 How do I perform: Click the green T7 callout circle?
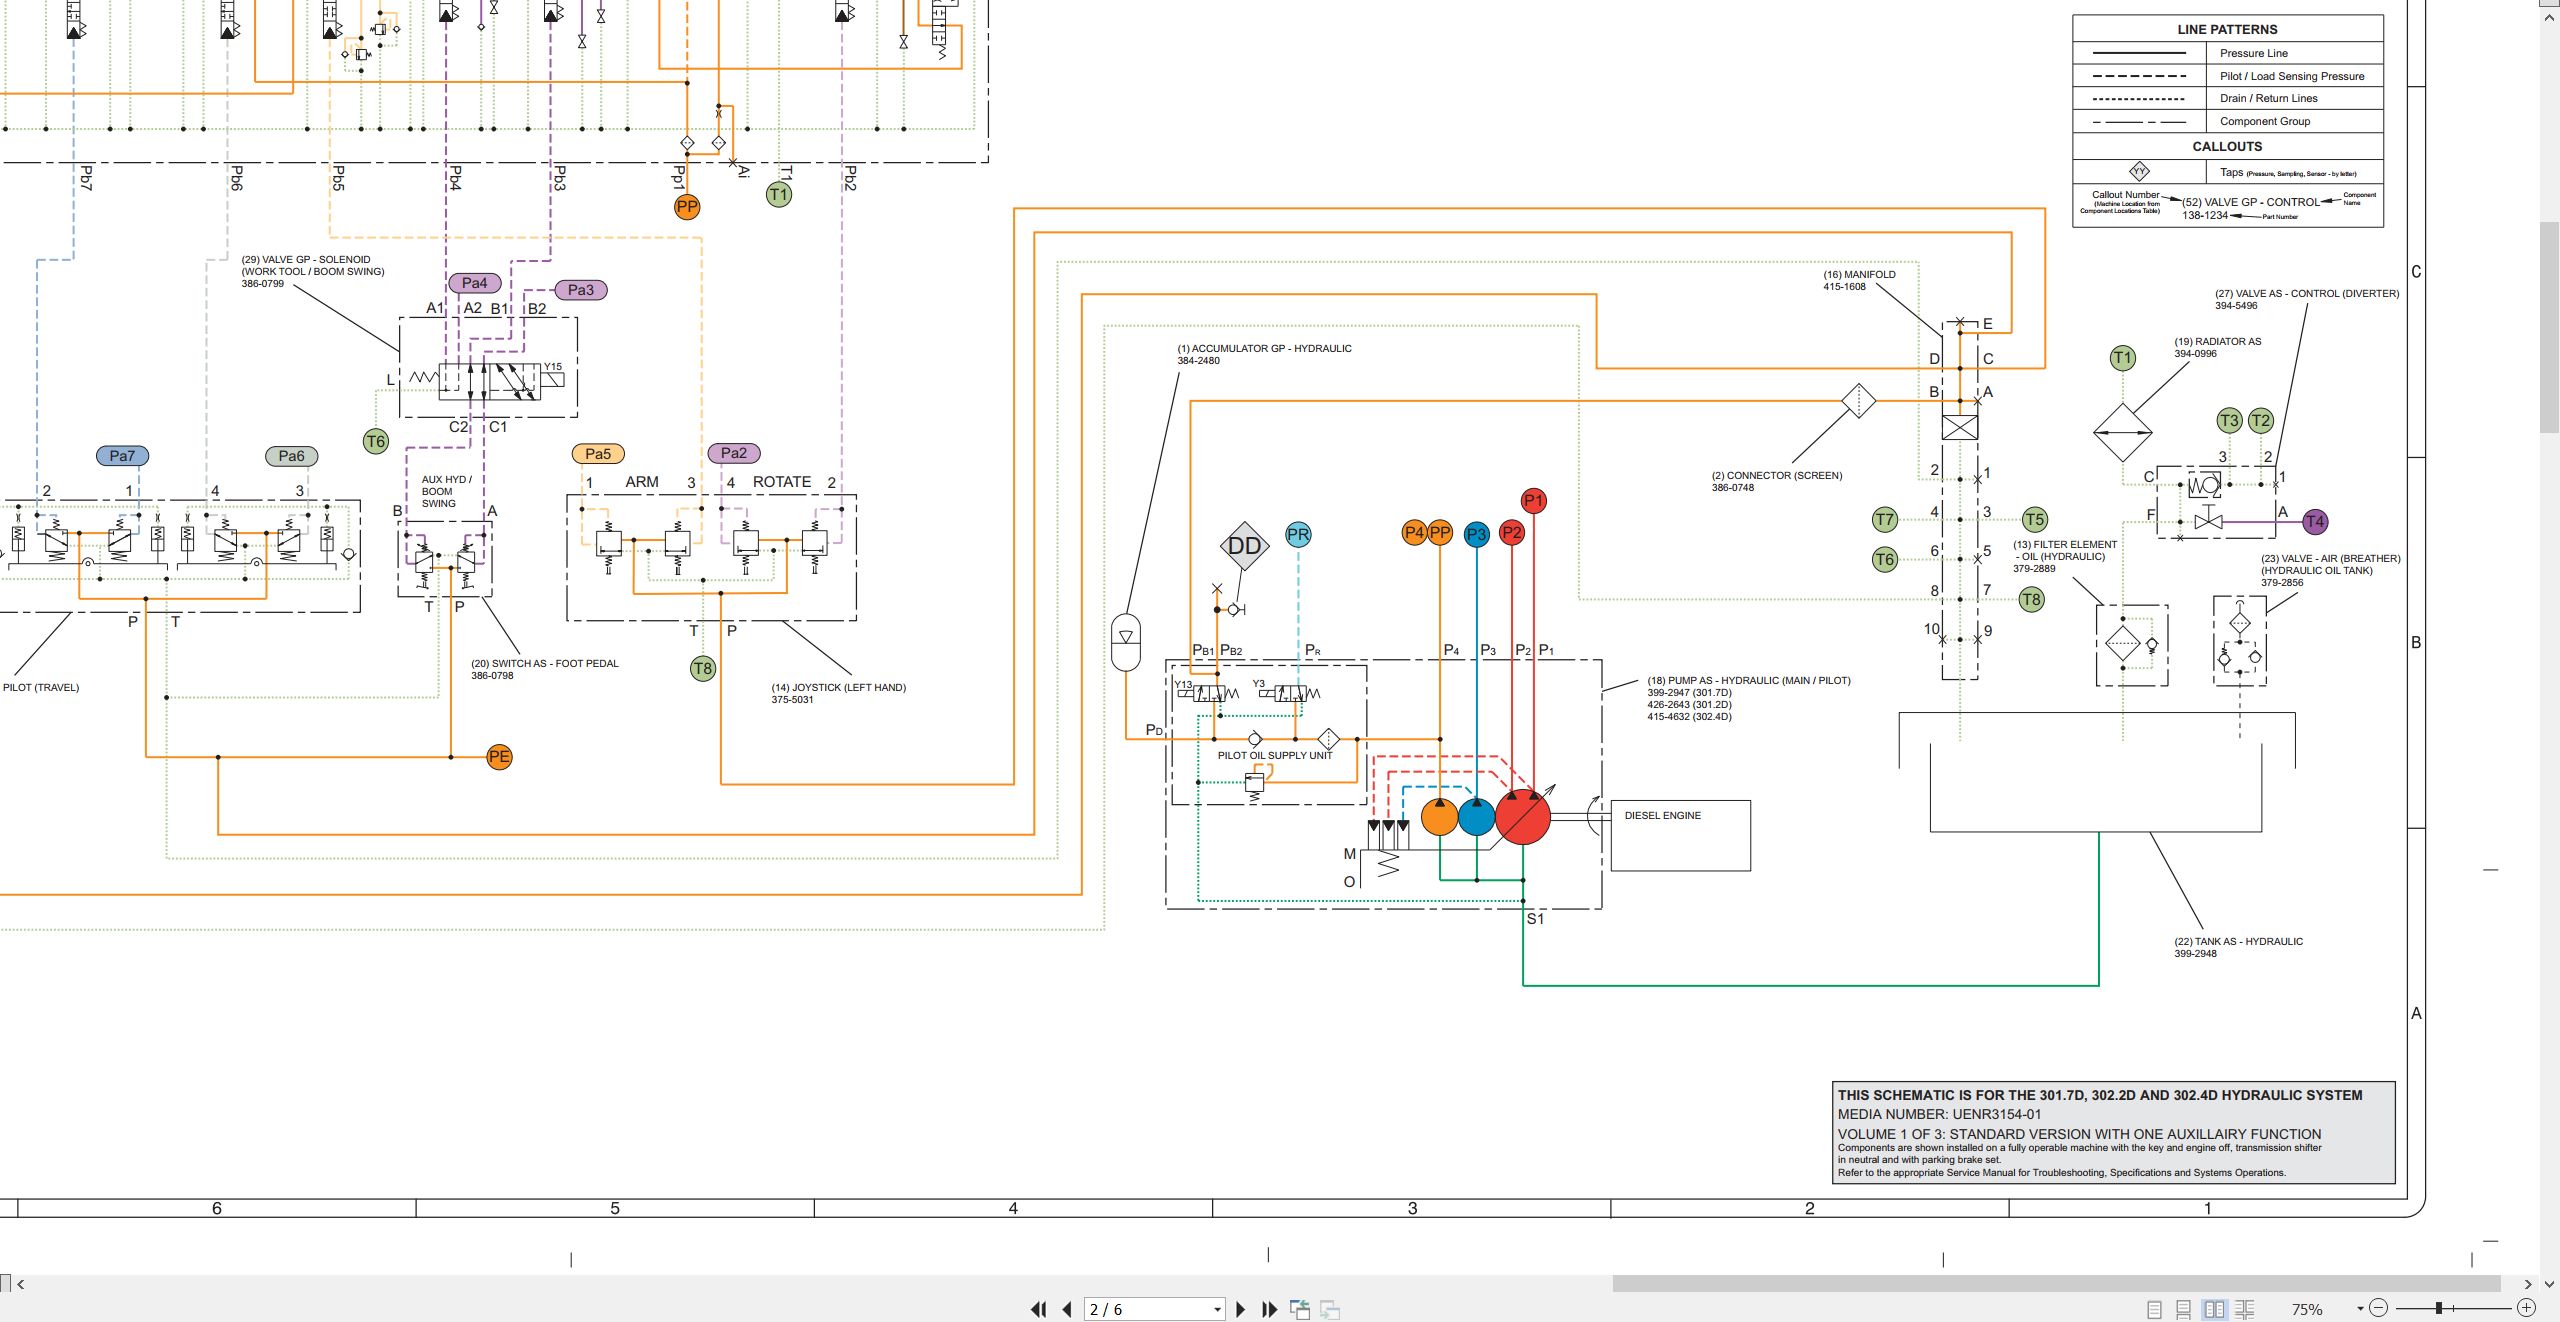click(1885, 519)
